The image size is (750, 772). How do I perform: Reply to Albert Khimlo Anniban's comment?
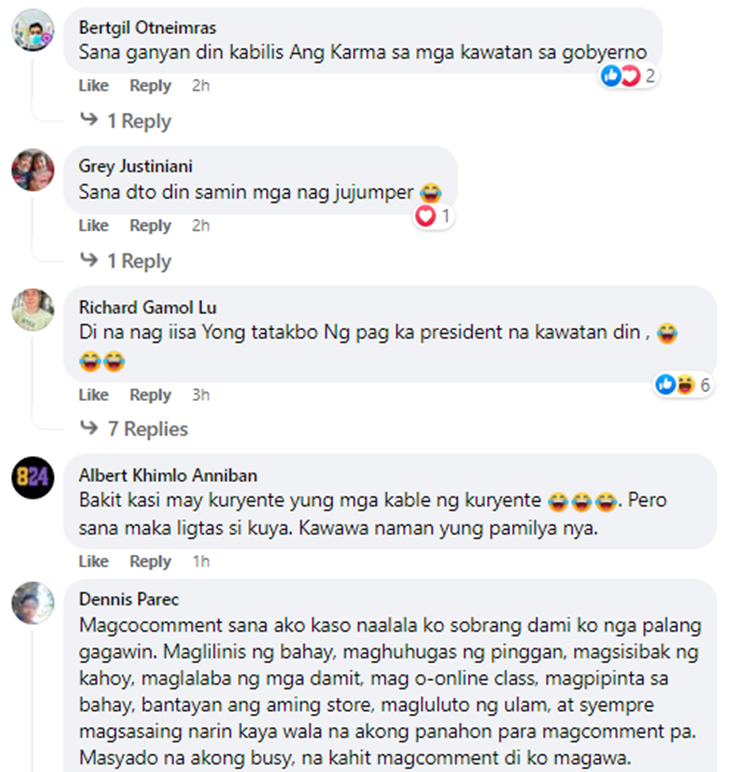tap(150, 561)
